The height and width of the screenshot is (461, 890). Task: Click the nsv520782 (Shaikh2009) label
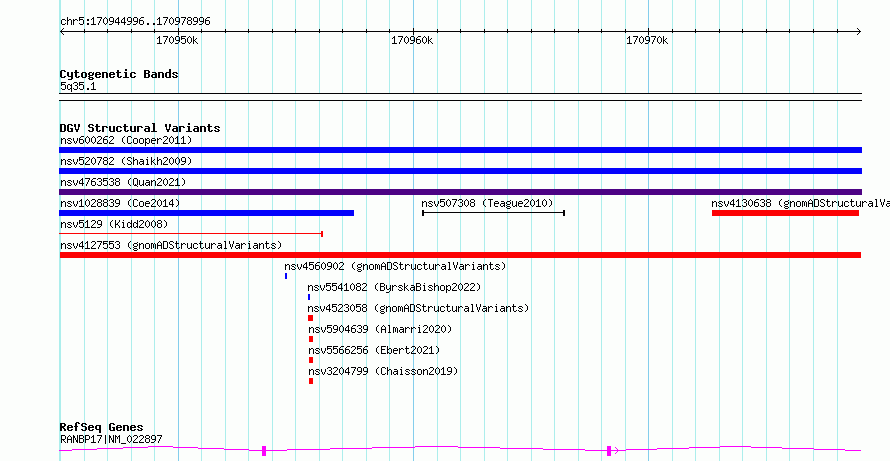(x=126, y=161)
